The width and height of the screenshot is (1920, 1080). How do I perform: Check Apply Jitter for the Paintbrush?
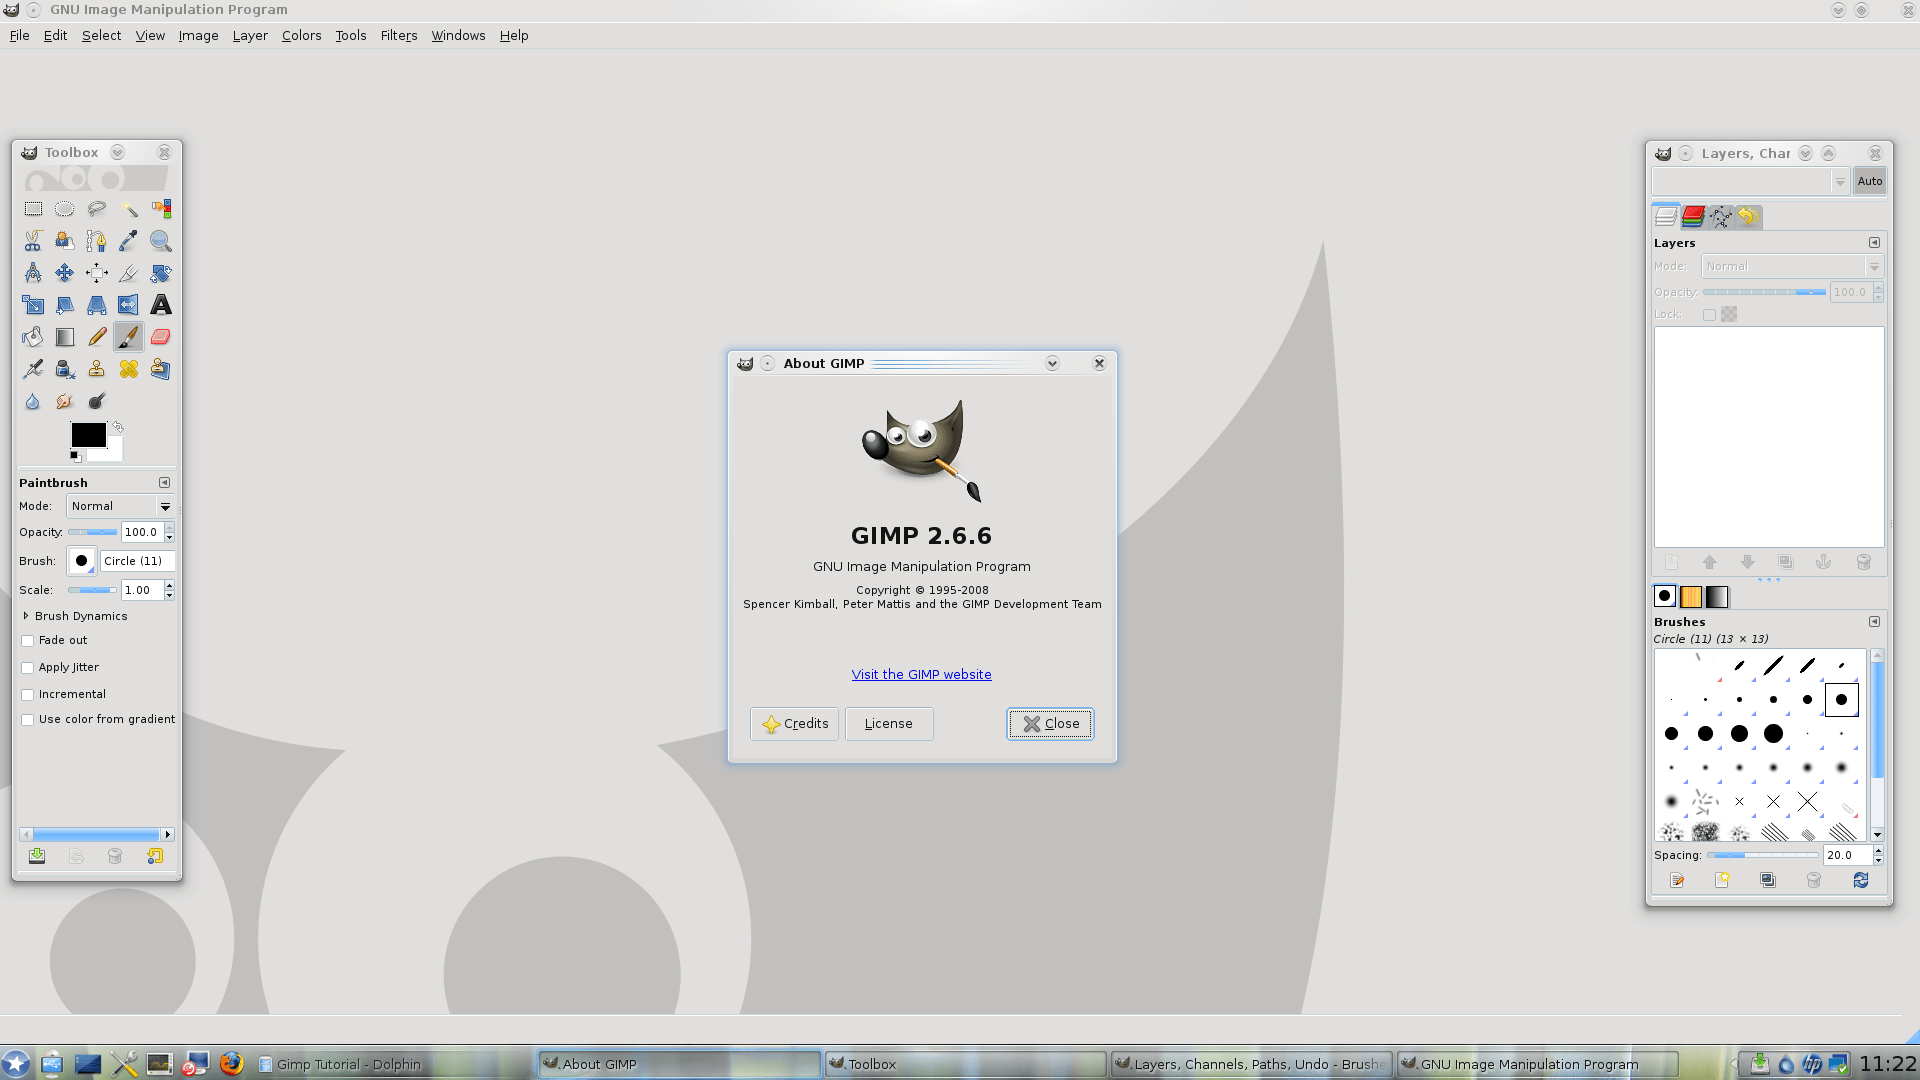[x=27, y=667]
